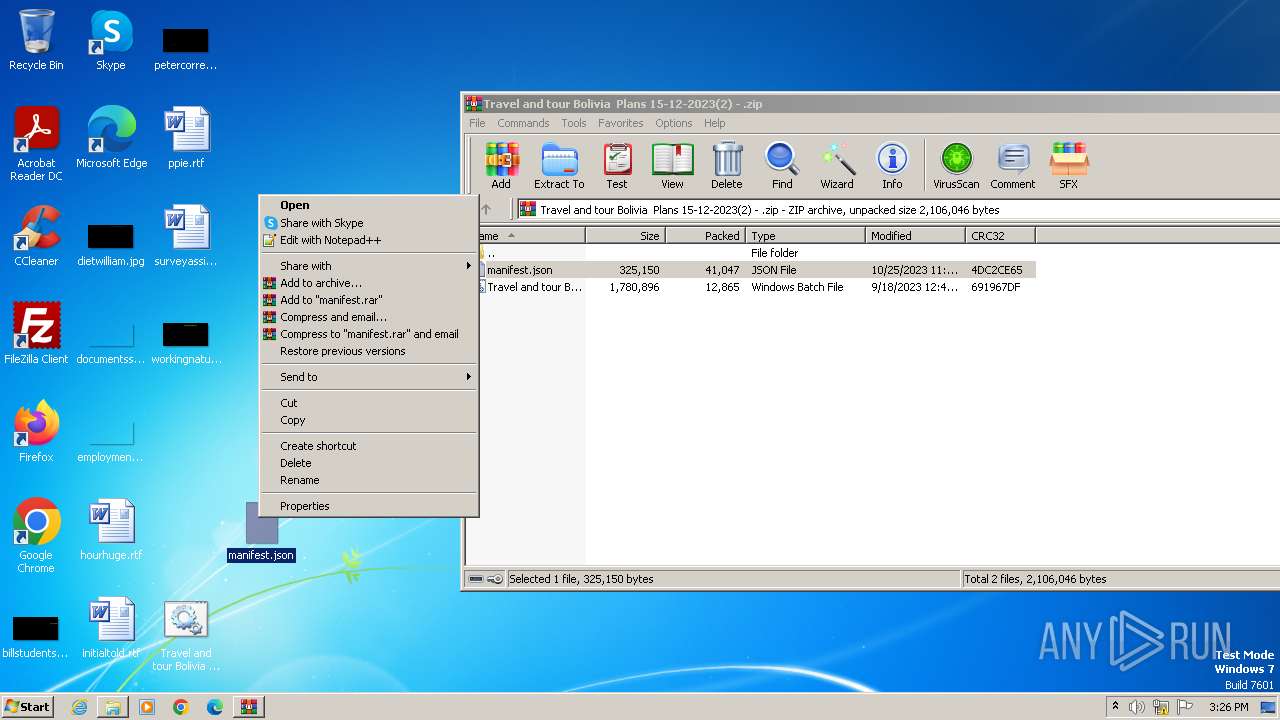
Task: Select the Travel and tour B... batch file row
Action: click(756, 287)
